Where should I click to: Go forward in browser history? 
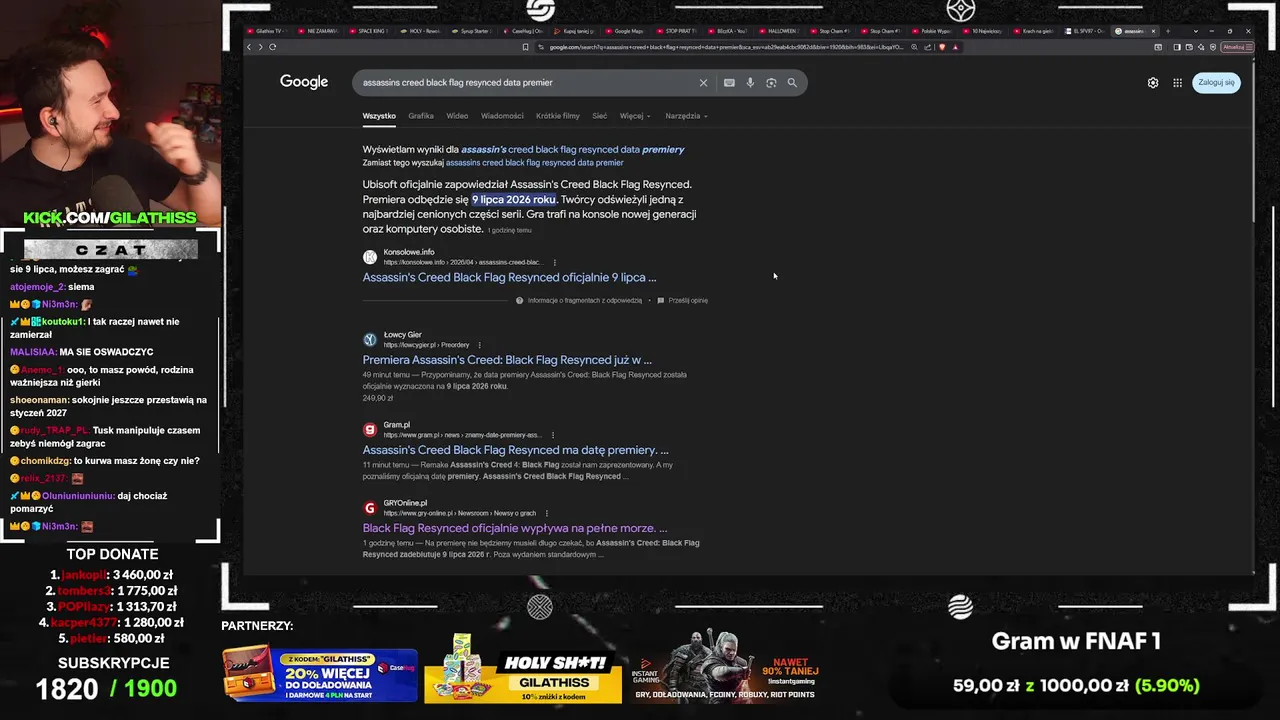(261, 47)
